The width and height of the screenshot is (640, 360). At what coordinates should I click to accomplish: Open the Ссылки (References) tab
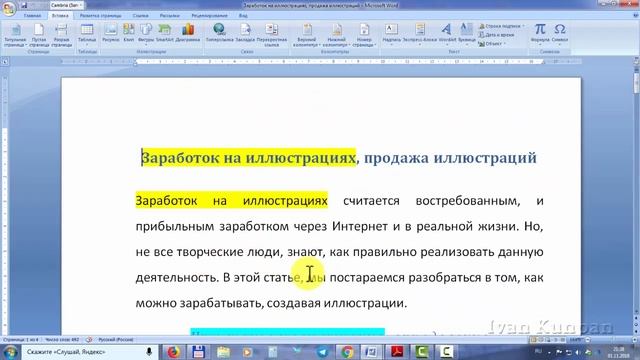140,16
